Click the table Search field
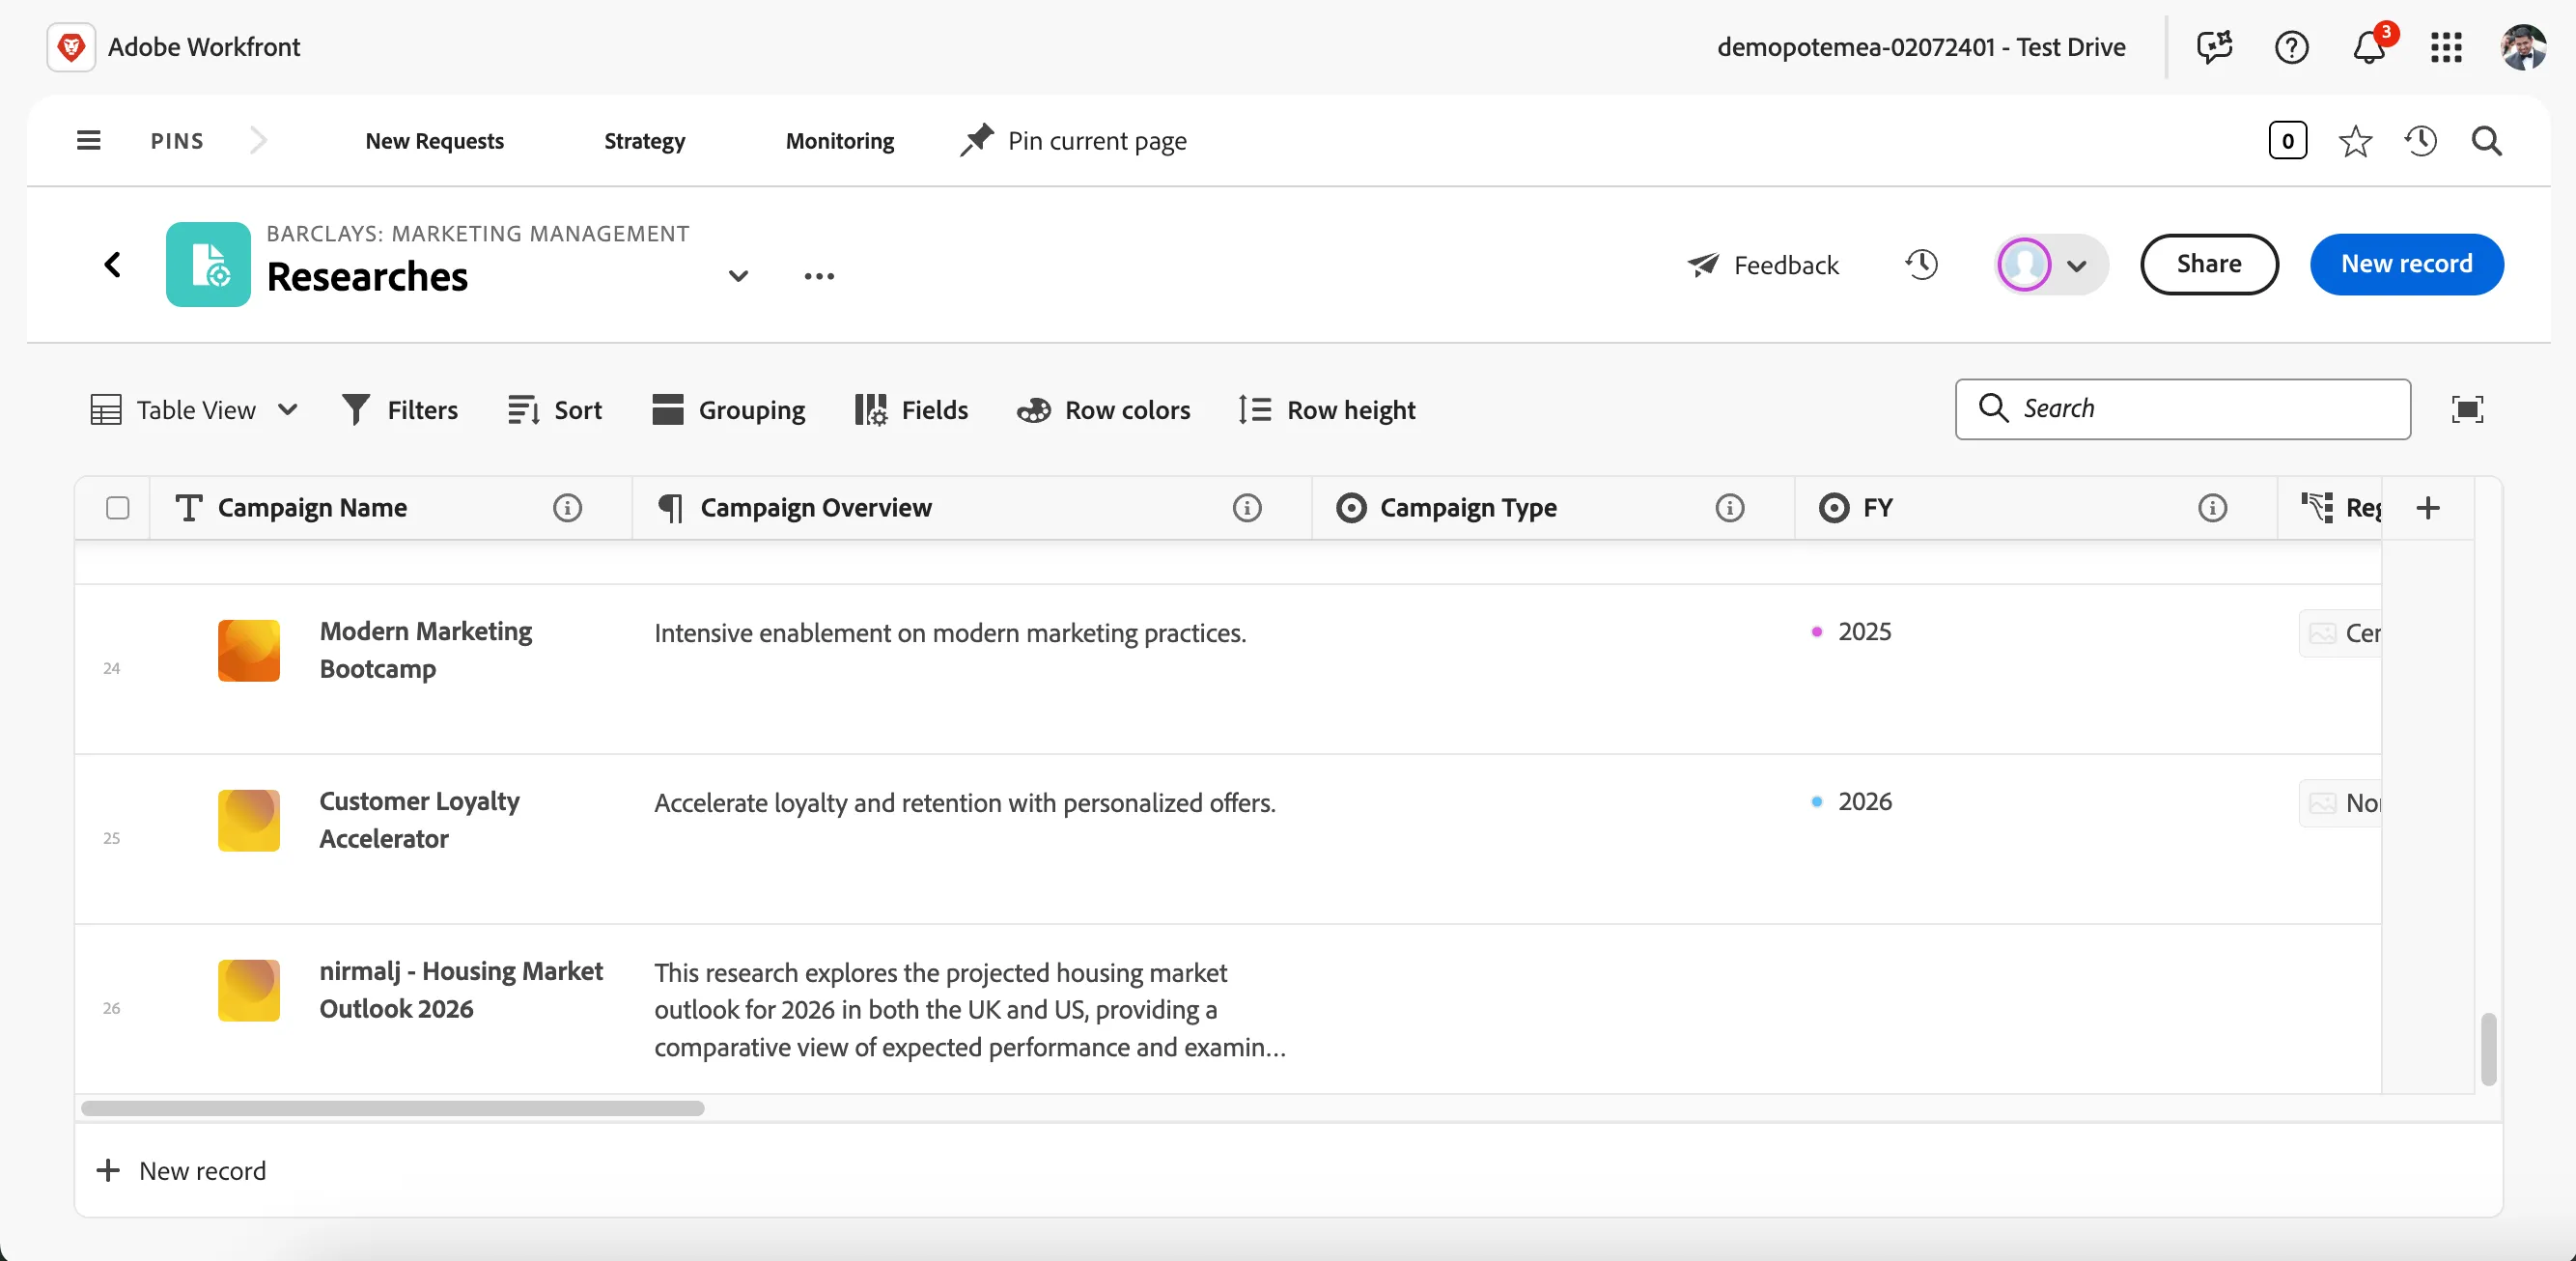Viewport: 2576px width, 1261px height. [x=2182, y=409]
